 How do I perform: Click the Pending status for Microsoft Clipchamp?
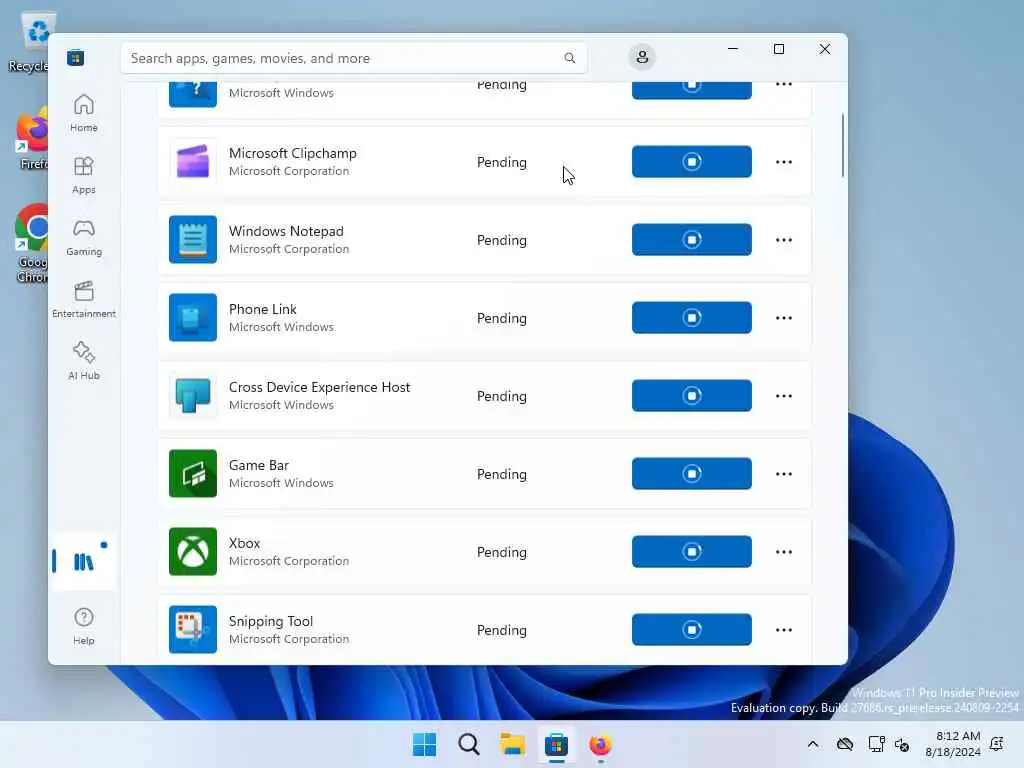point(502,162)
